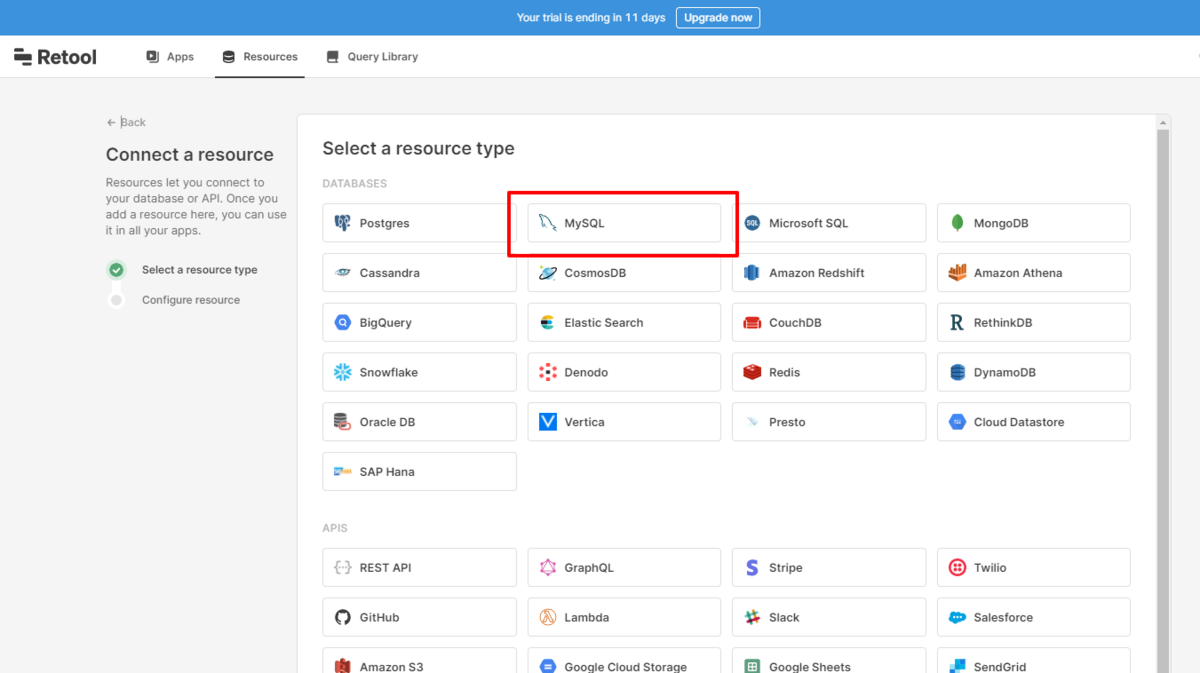Screen dimensions: 1200x673
Task: Click the Redis cube icon
Action: (x=752, y=372)
